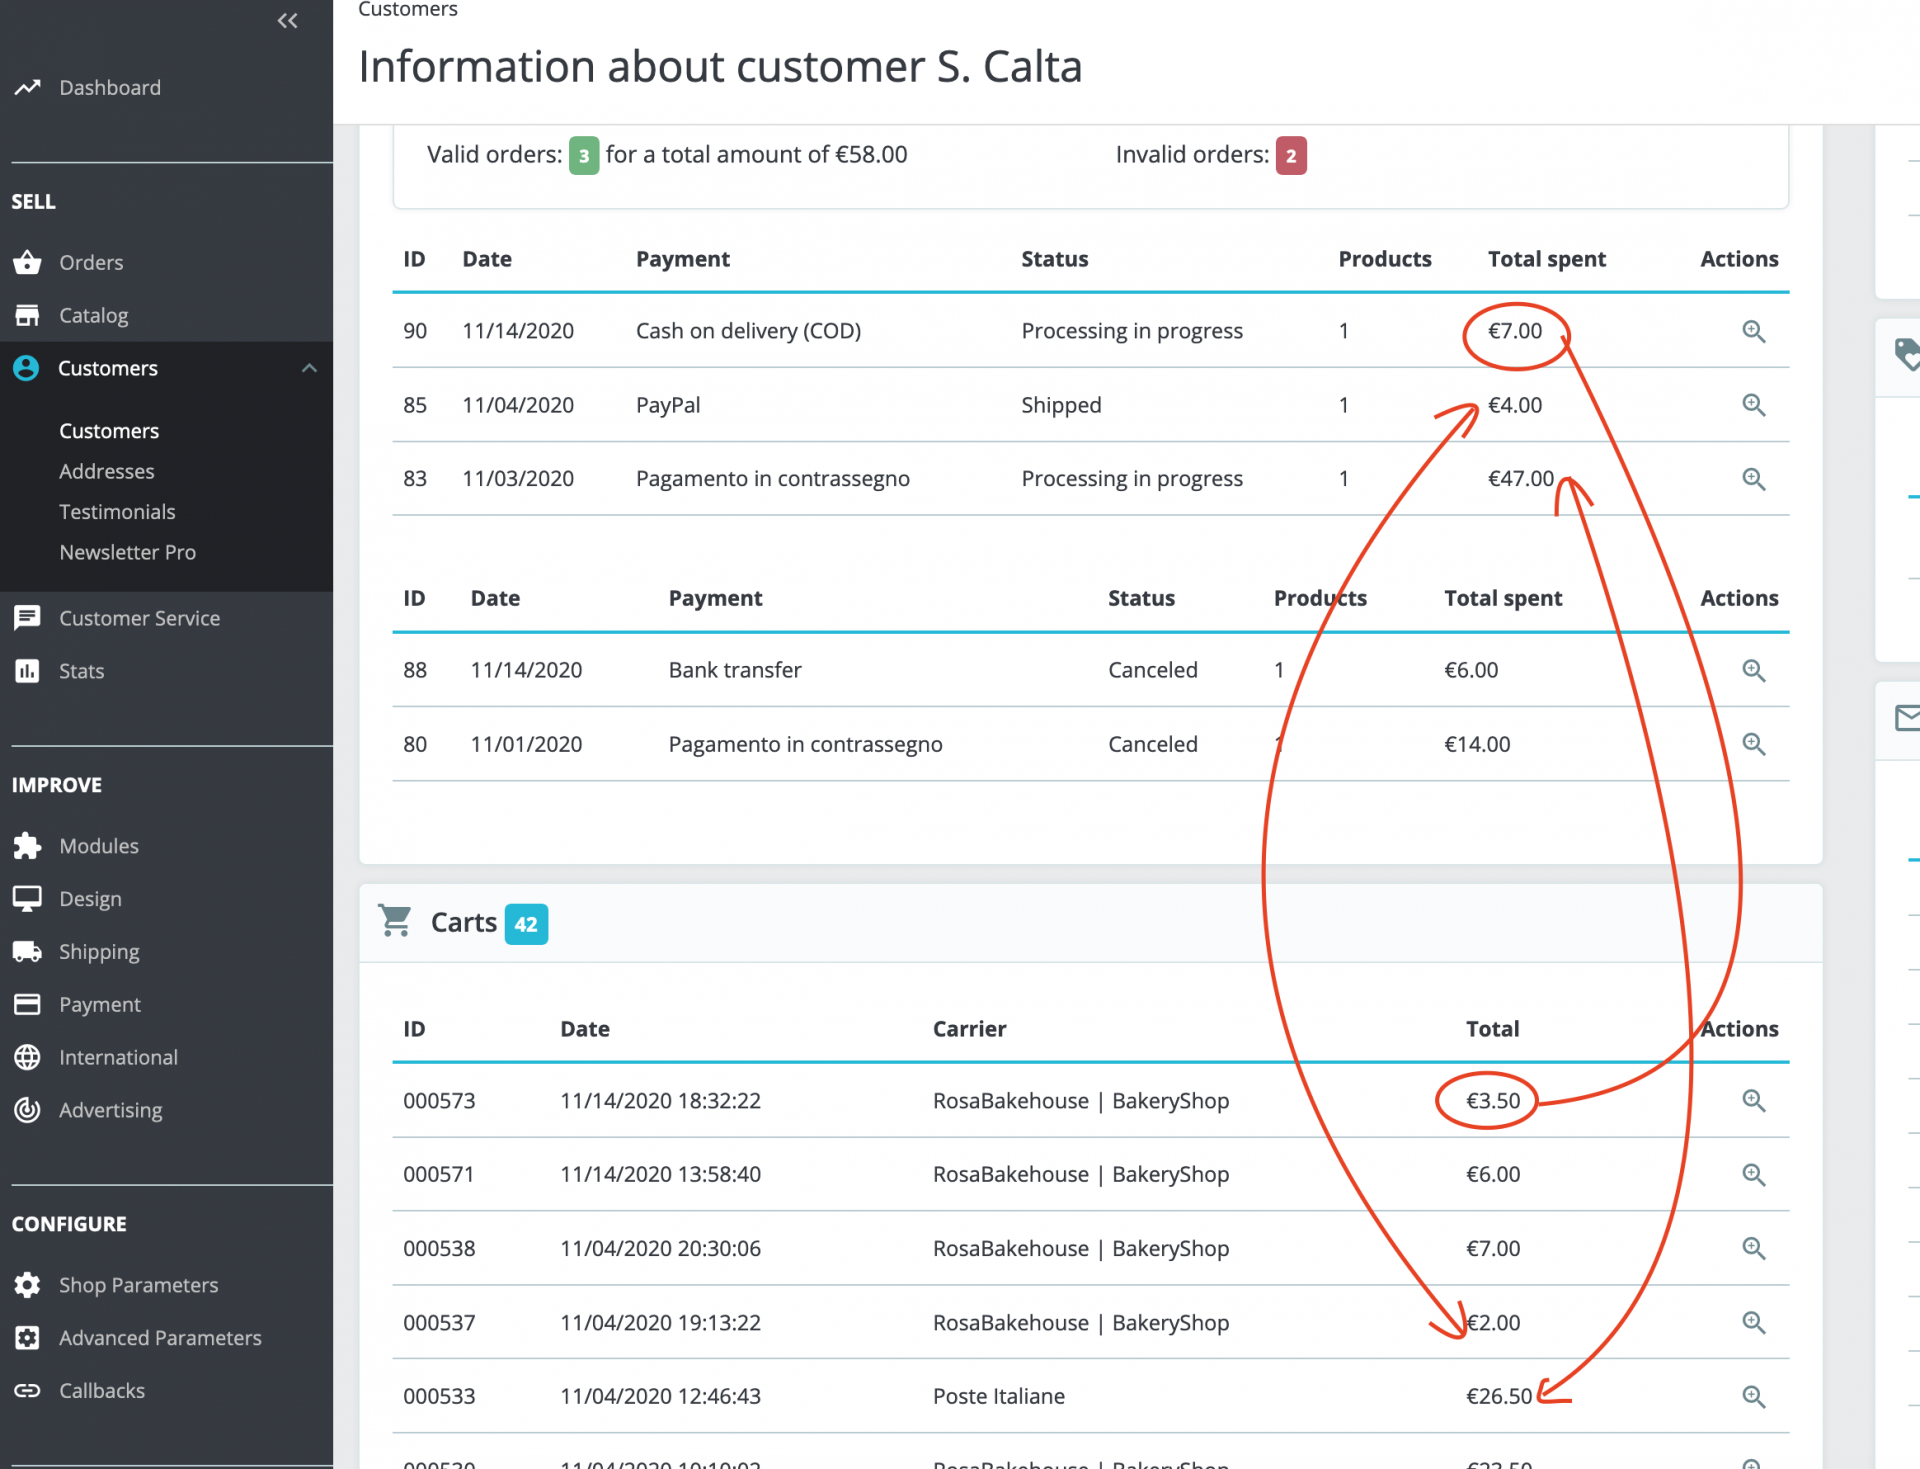Click the Carts count badge 42
The height and width of the screenshot is (1469, 1920).
click(526, 924)
